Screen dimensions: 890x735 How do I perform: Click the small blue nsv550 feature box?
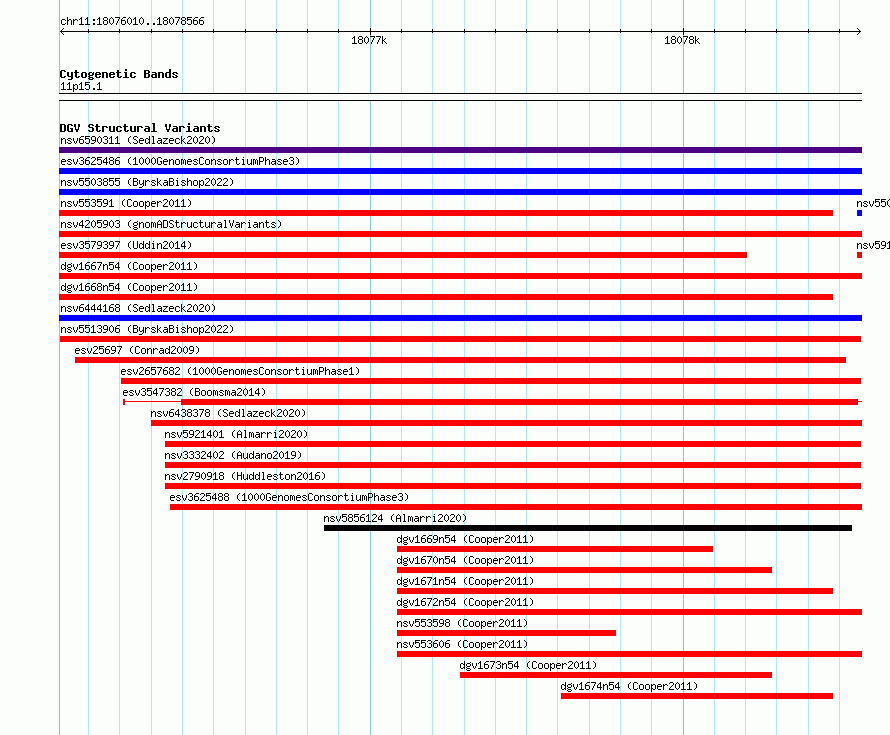(859, 213)
